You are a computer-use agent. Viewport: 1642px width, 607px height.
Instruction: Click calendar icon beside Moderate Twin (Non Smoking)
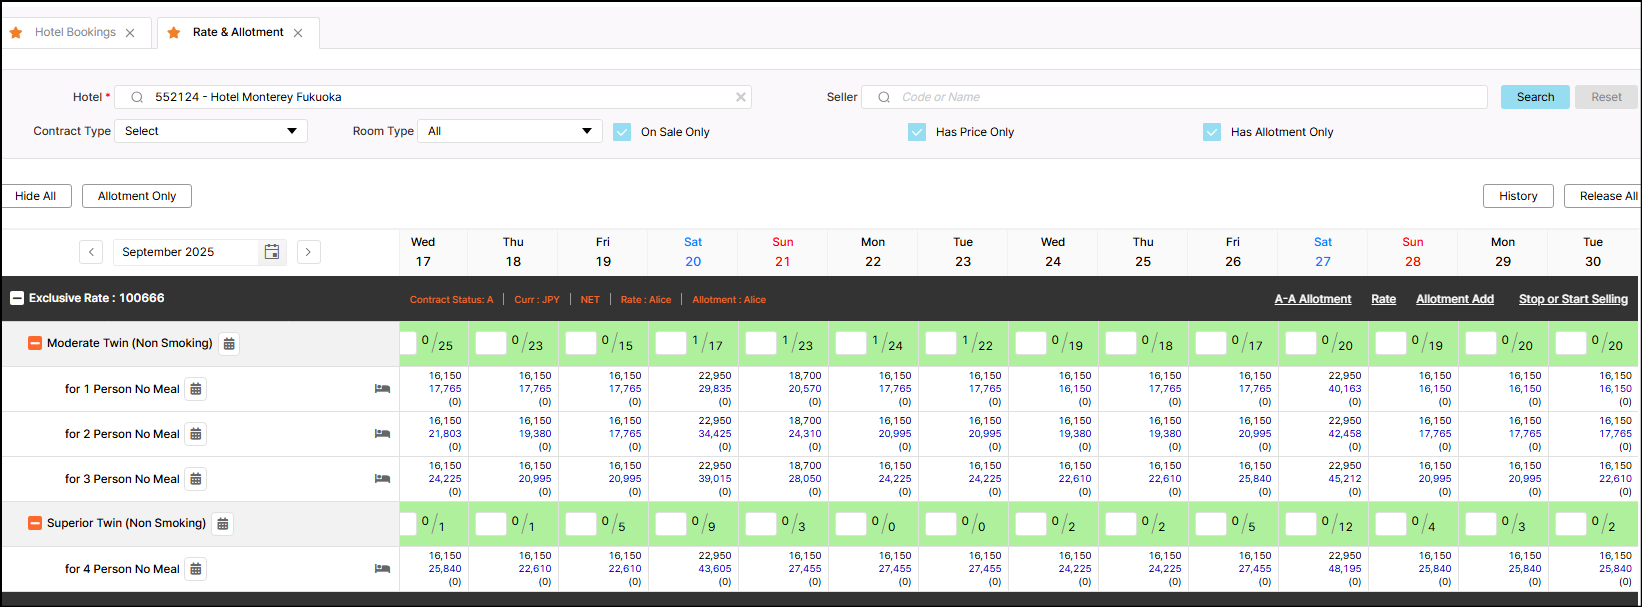coord(229,344)
